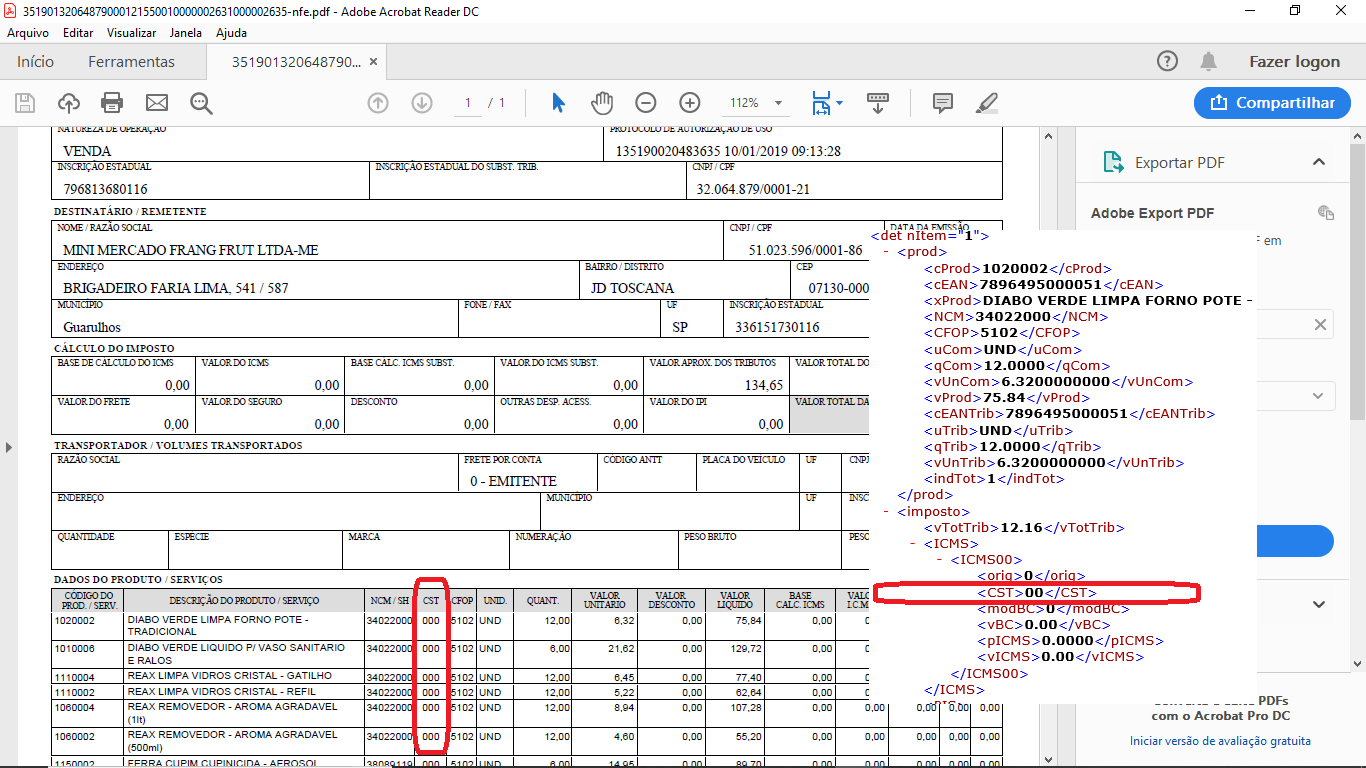Open the Visualizar menu

[132, 32]
